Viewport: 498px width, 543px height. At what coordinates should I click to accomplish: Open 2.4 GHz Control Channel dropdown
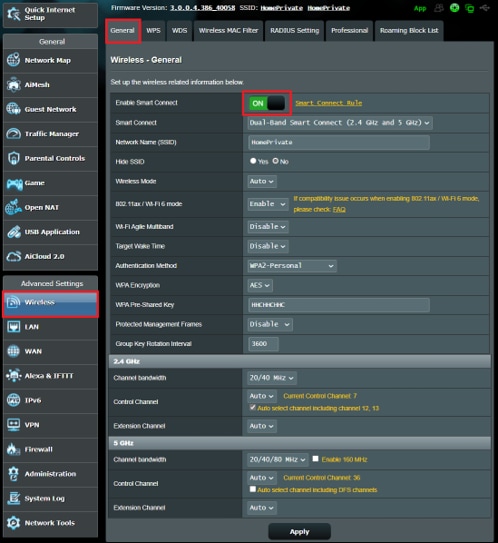(262, 396)
